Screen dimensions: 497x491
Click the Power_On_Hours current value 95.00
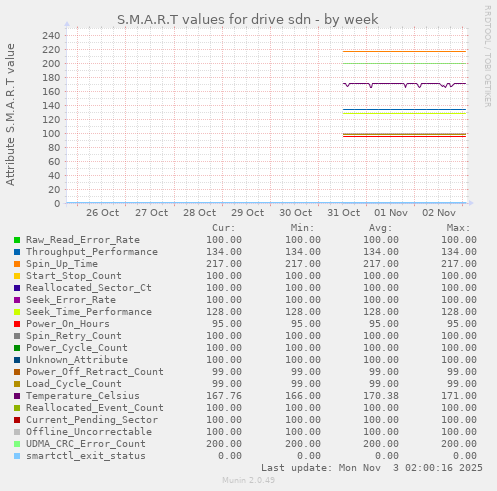point(227,324)
